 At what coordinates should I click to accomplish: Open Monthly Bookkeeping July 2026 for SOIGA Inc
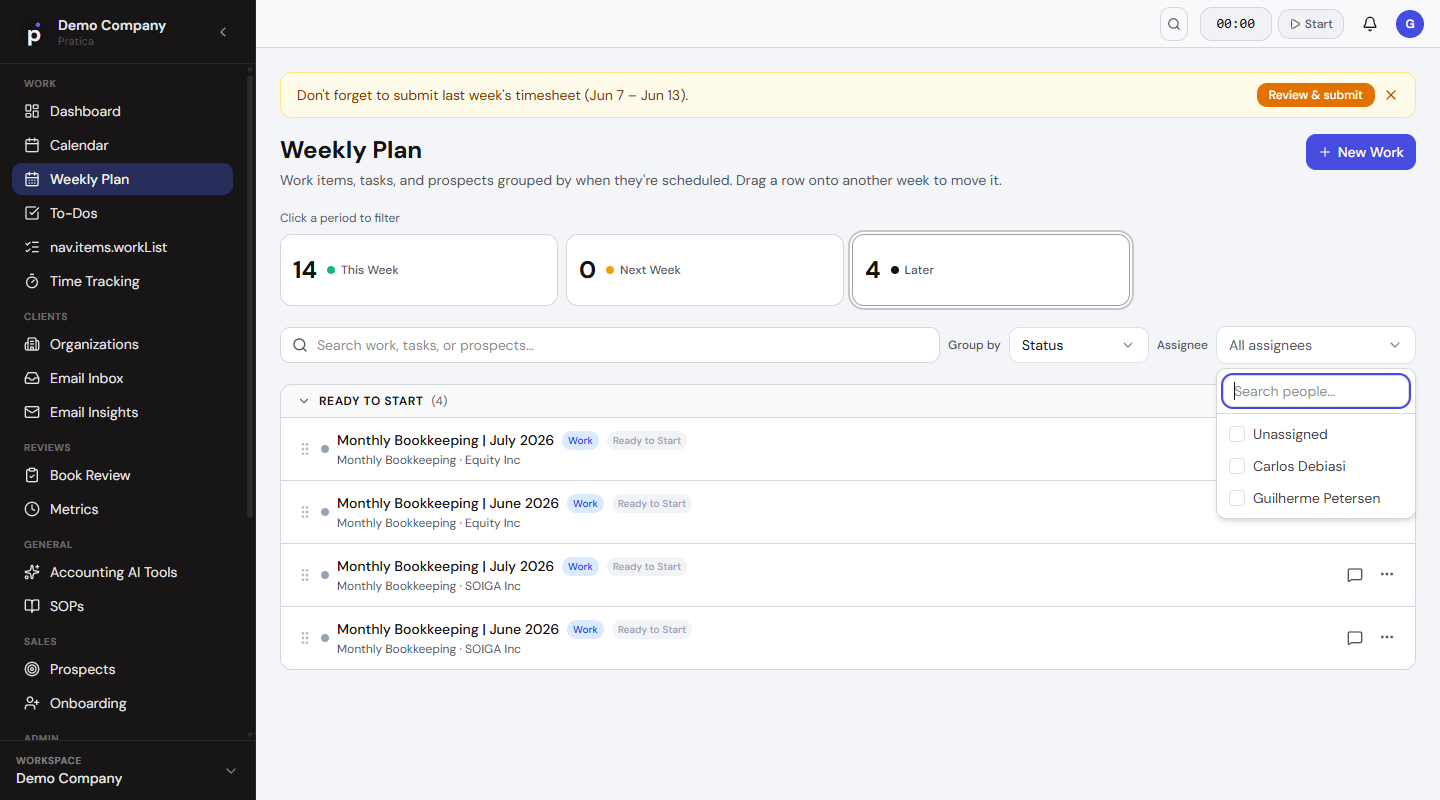[445, 566]
